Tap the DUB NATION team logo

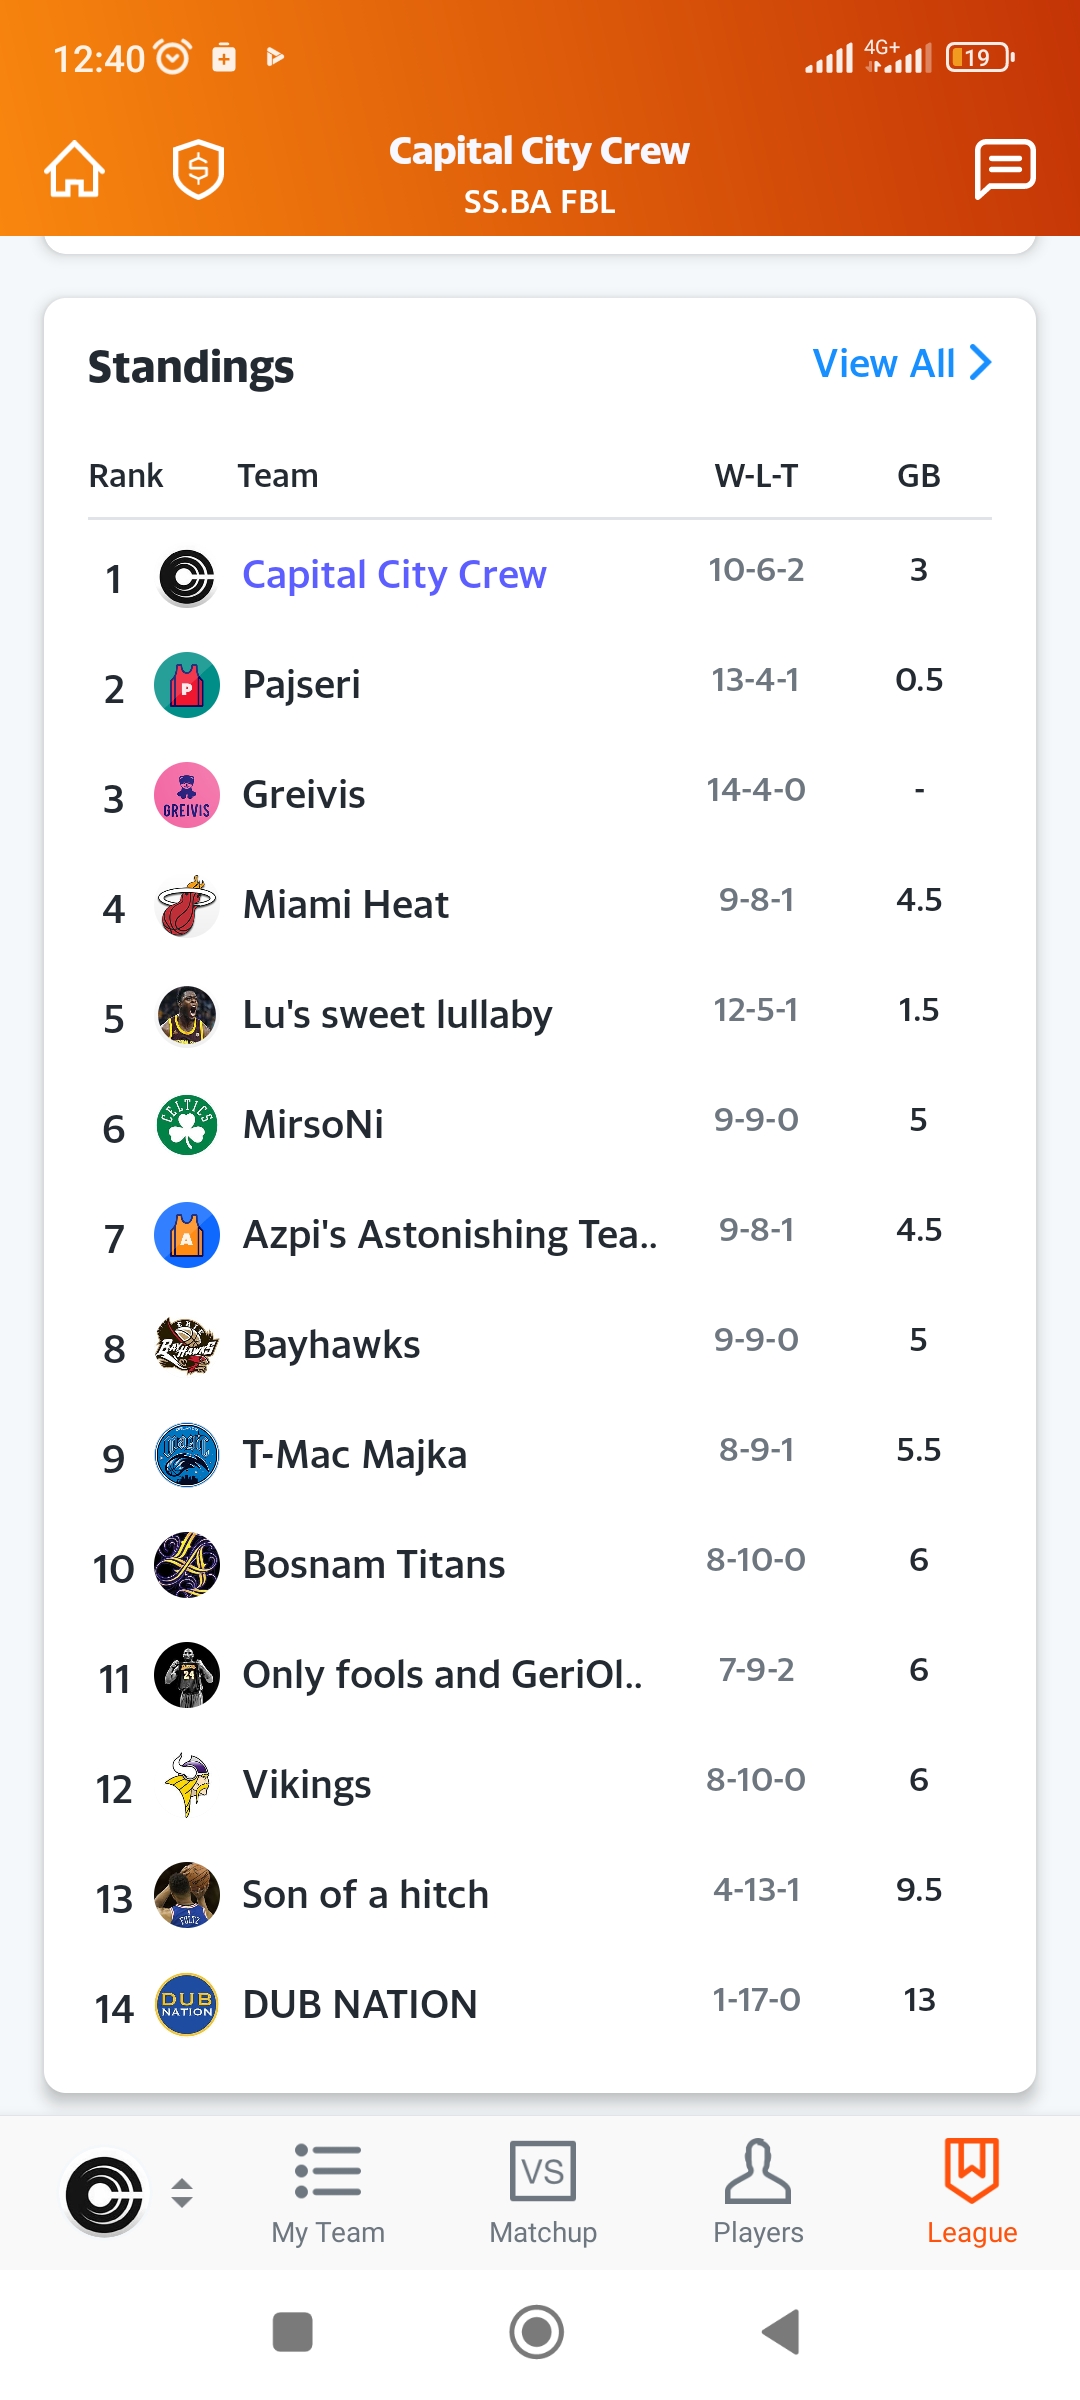pyautogui.click(x=187, y=2005)
